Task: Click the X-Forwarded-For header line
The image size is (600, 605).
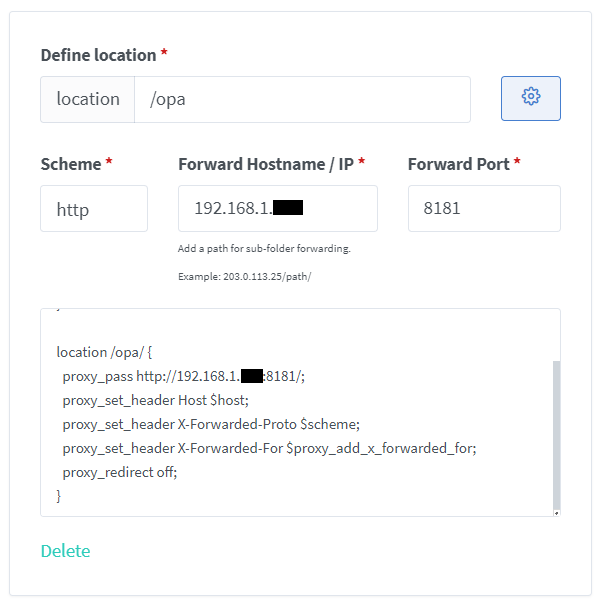Action: 269,448
